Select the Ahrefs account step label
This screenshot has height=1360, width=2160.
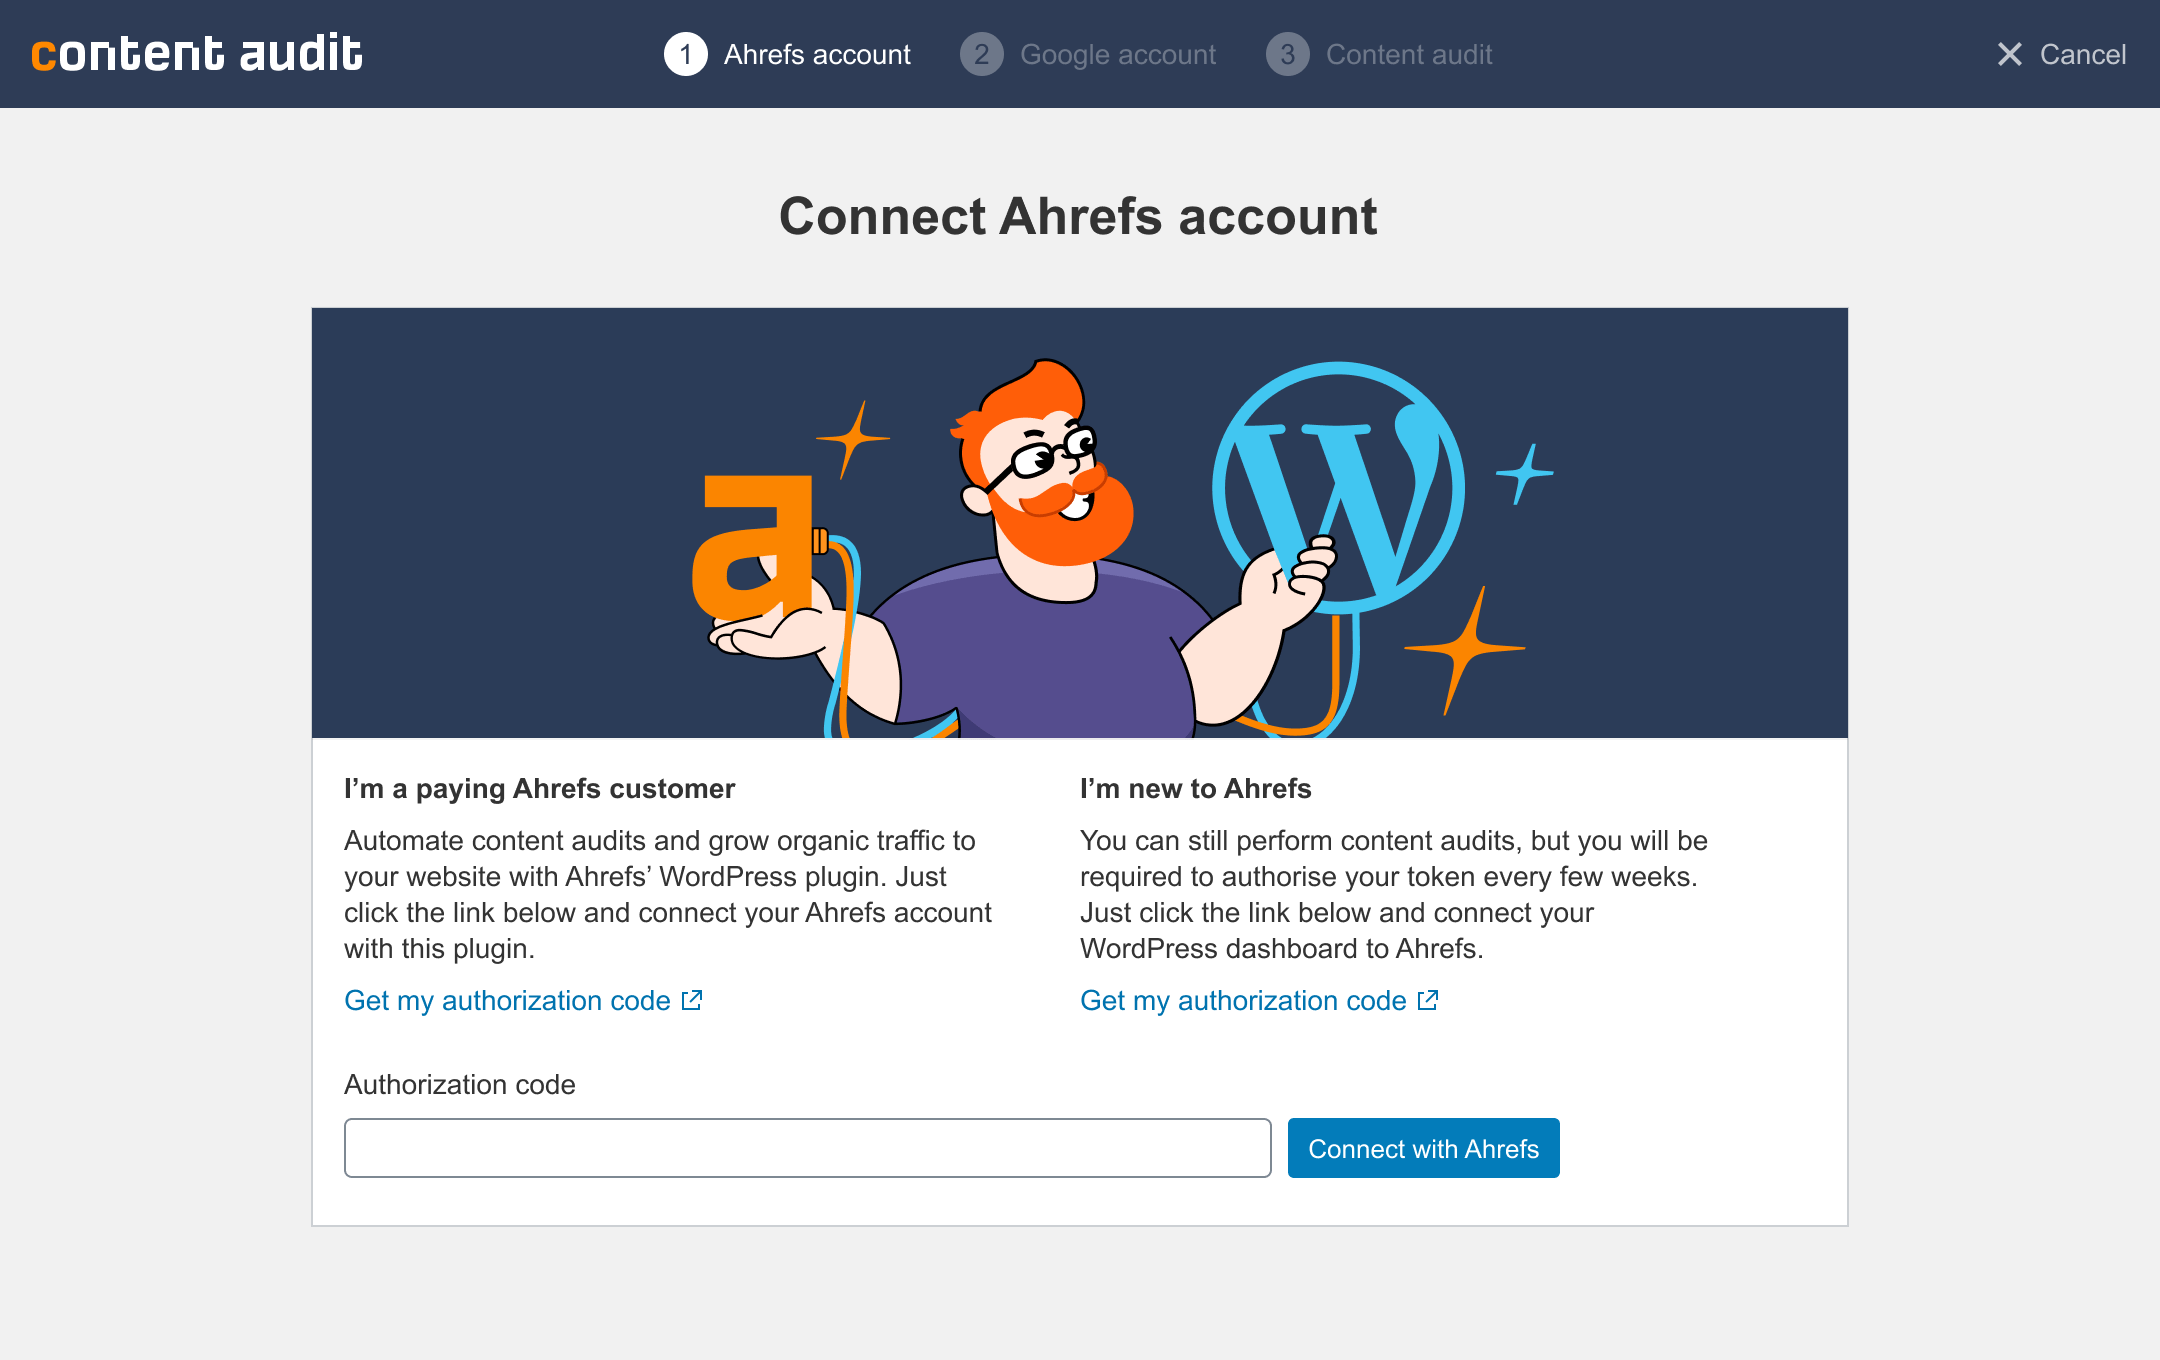pyautogui.click(x=817, y=54)
